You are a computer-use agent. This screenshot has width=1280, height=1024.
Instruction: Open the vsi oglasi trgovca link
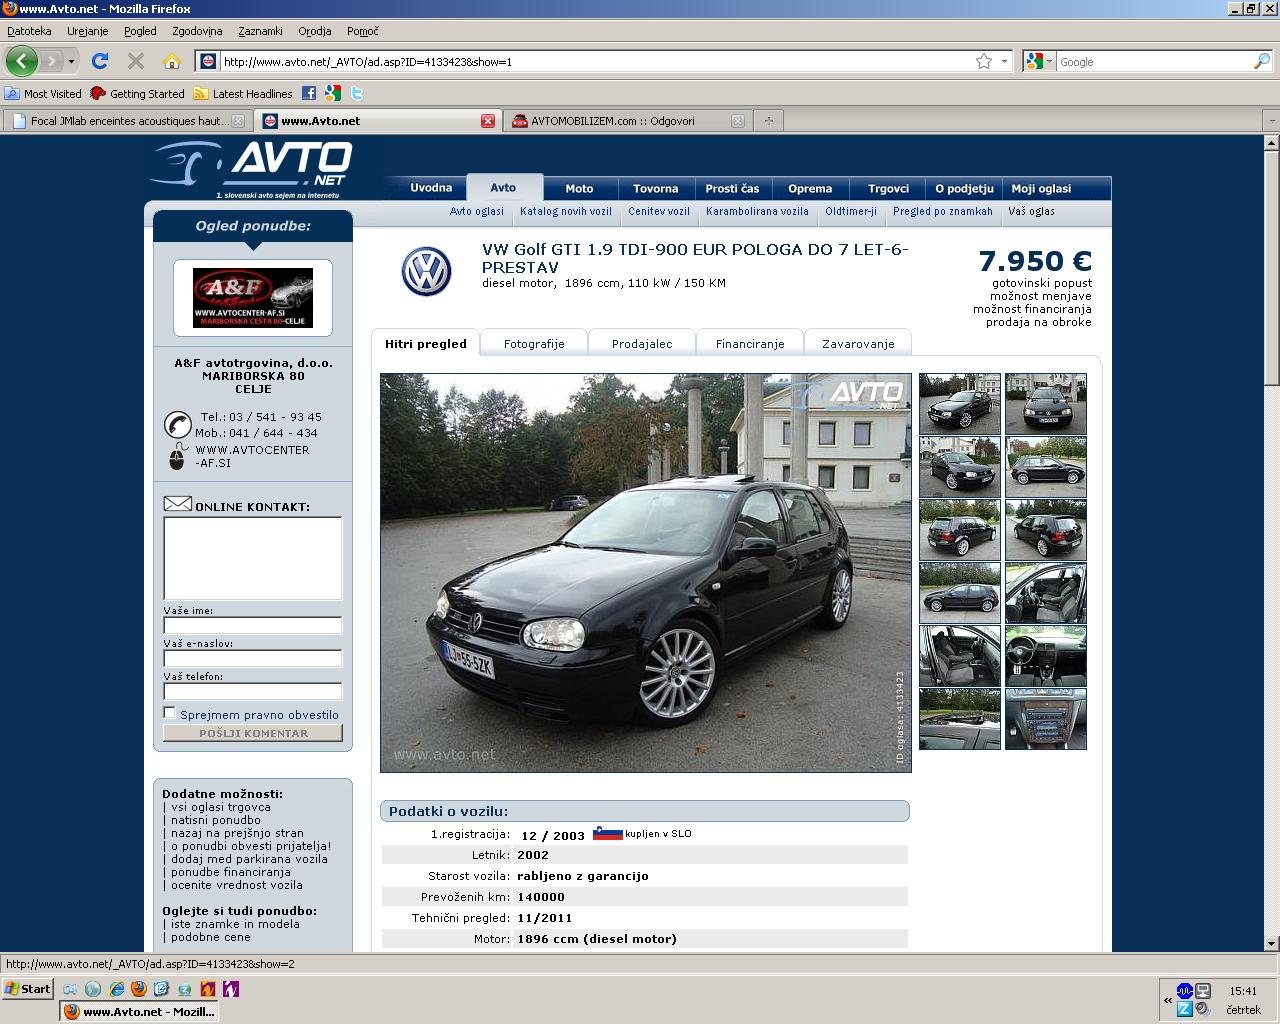[220, 807]
